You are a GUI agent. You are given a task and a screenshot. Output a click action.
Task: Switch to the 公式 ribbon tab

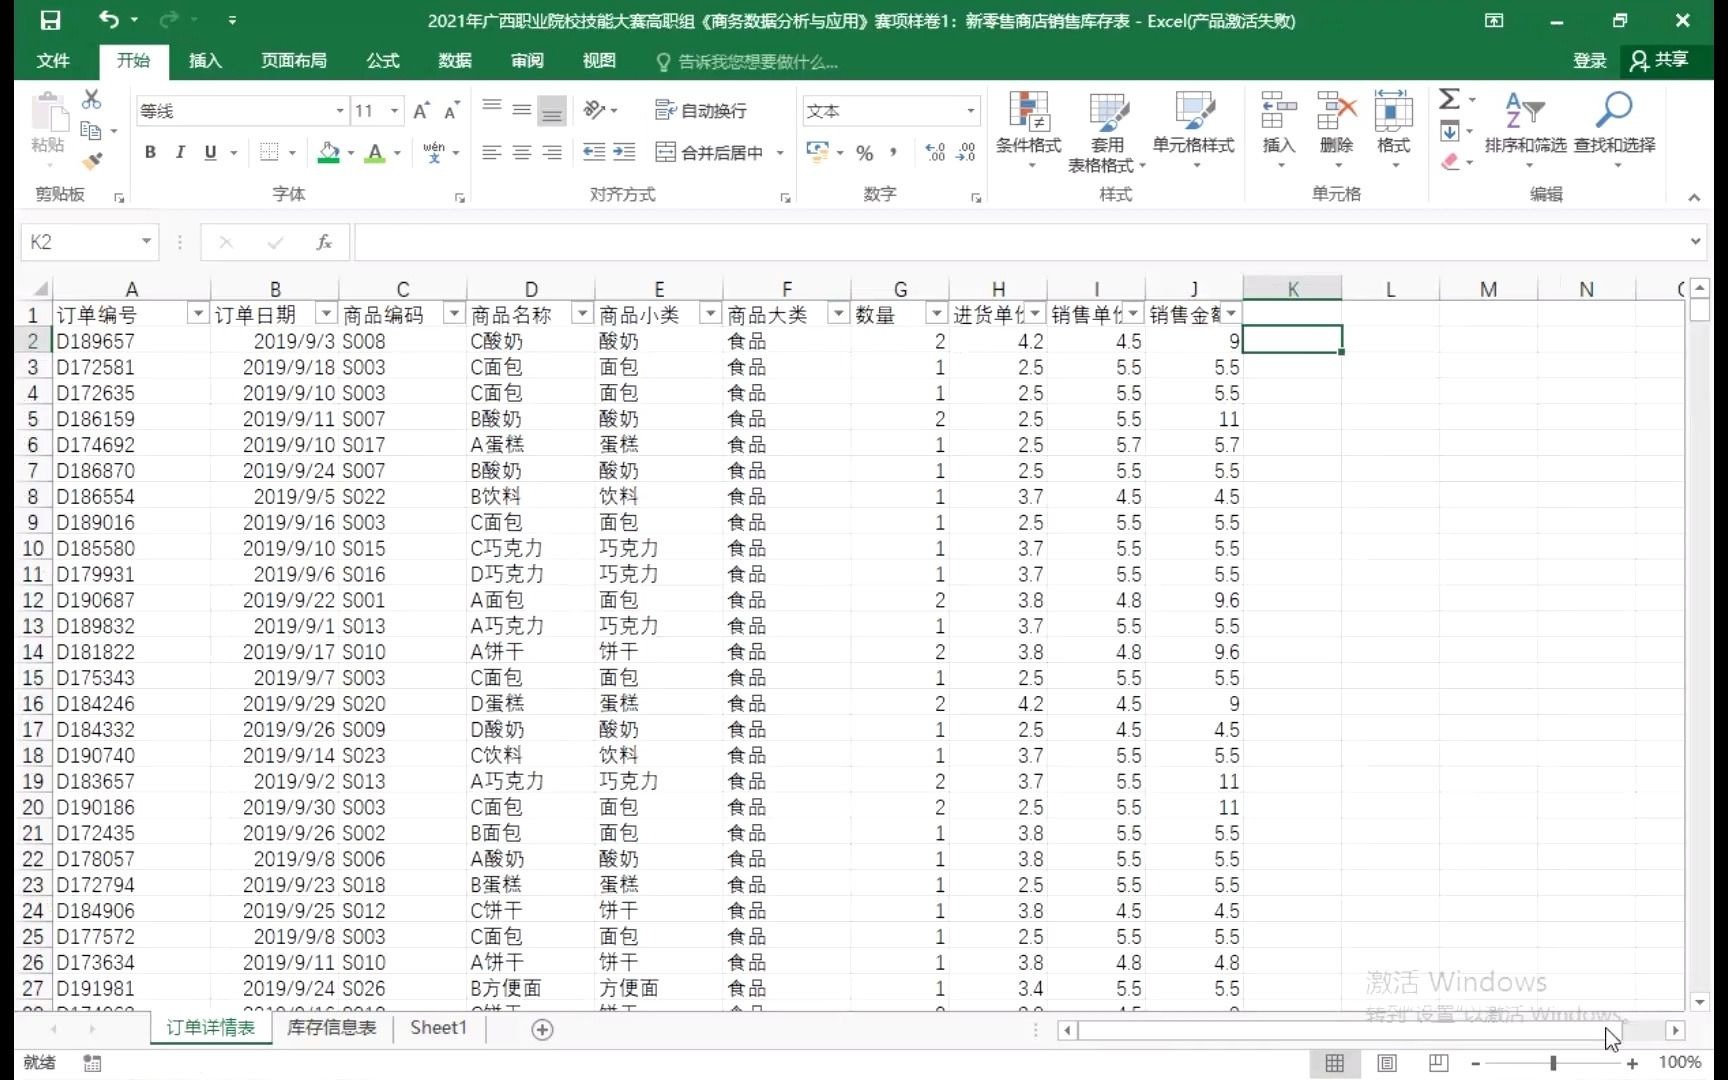tap(383, 61)
